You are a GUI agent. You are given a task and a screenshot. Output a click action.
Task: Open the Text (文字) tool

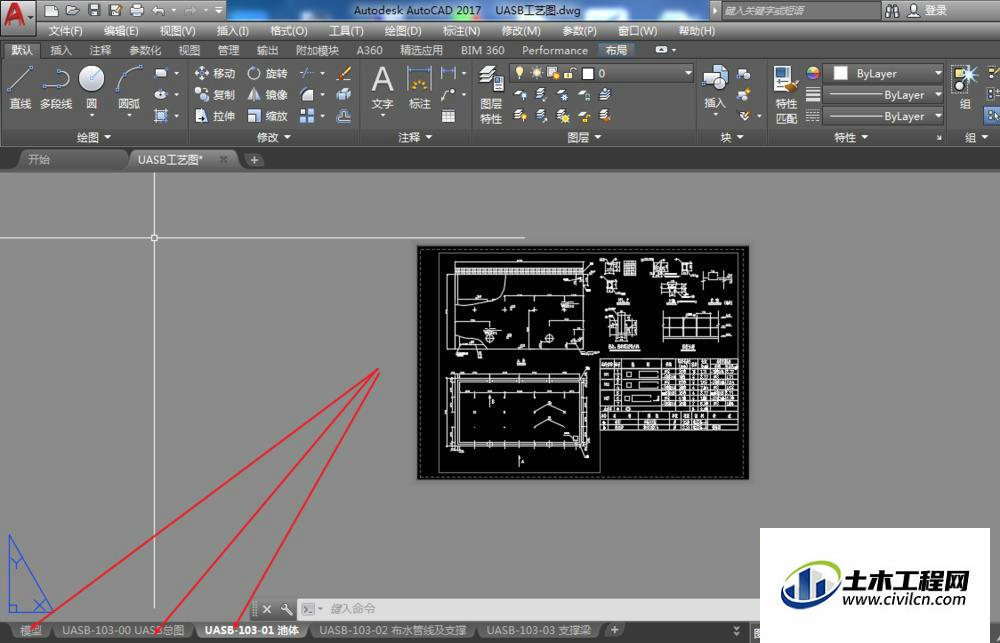[382, 88]
